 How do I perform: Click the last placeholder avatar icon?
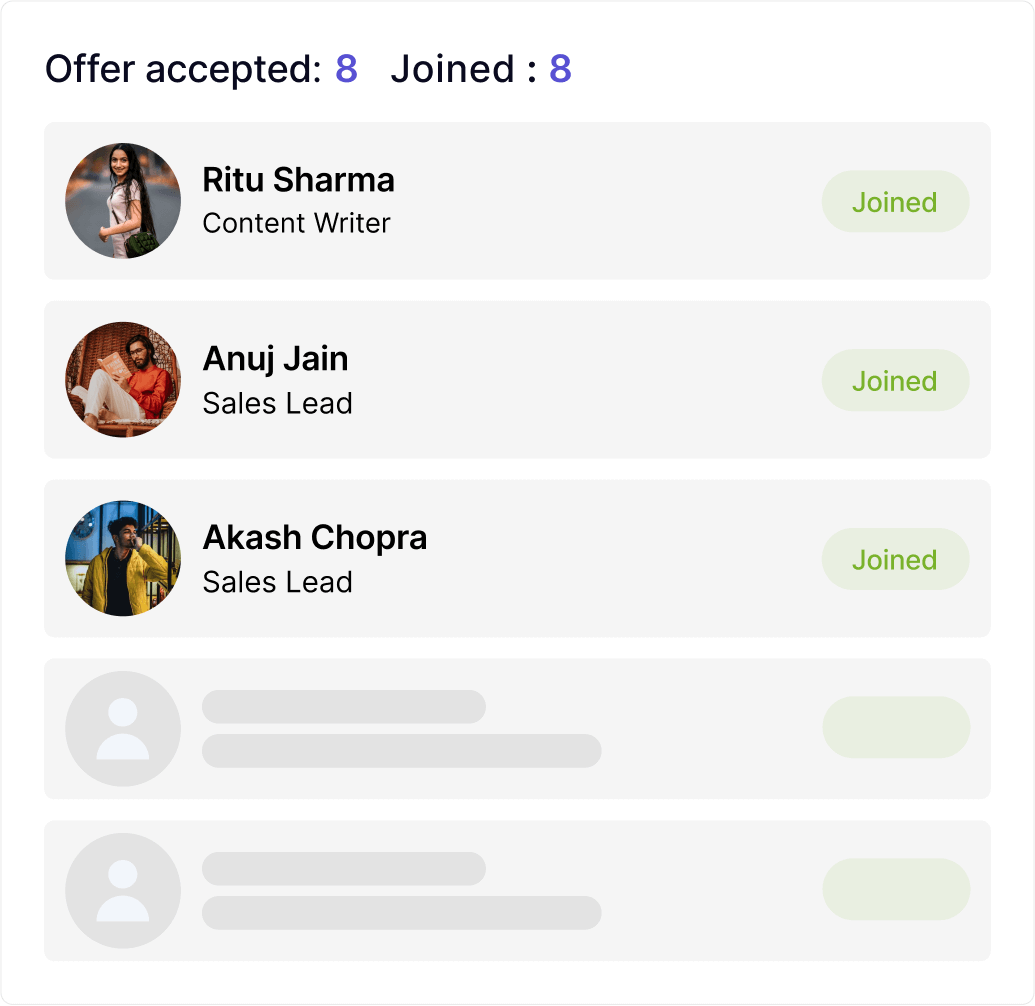pos(123,891)
